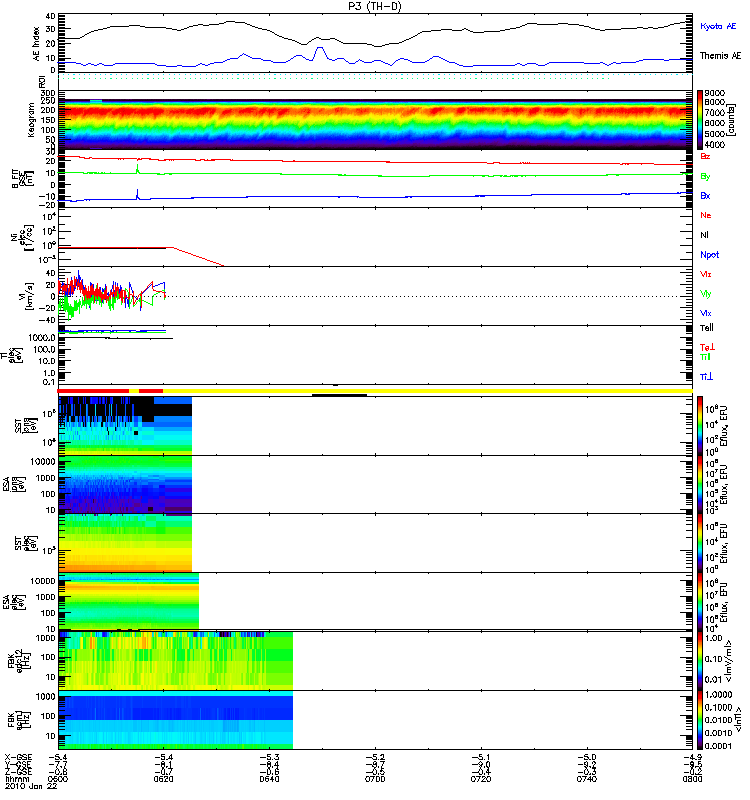
Task: Click the 0700 time tick label
Action: pos(375,779)
